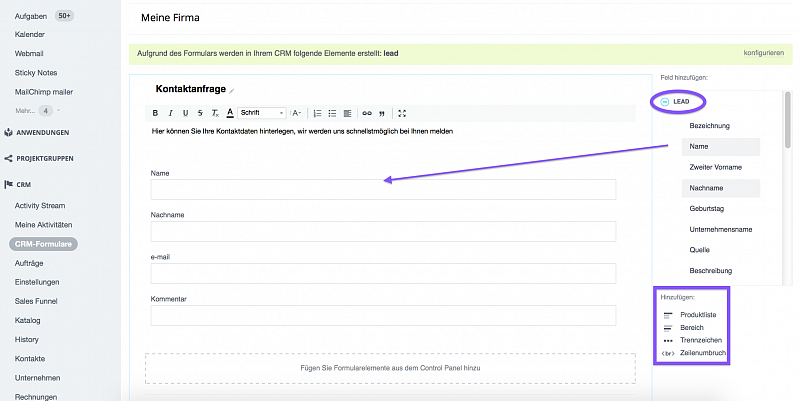Click the text alignment icon
Screen dimensions: 800x401
(x=347, y=113)
